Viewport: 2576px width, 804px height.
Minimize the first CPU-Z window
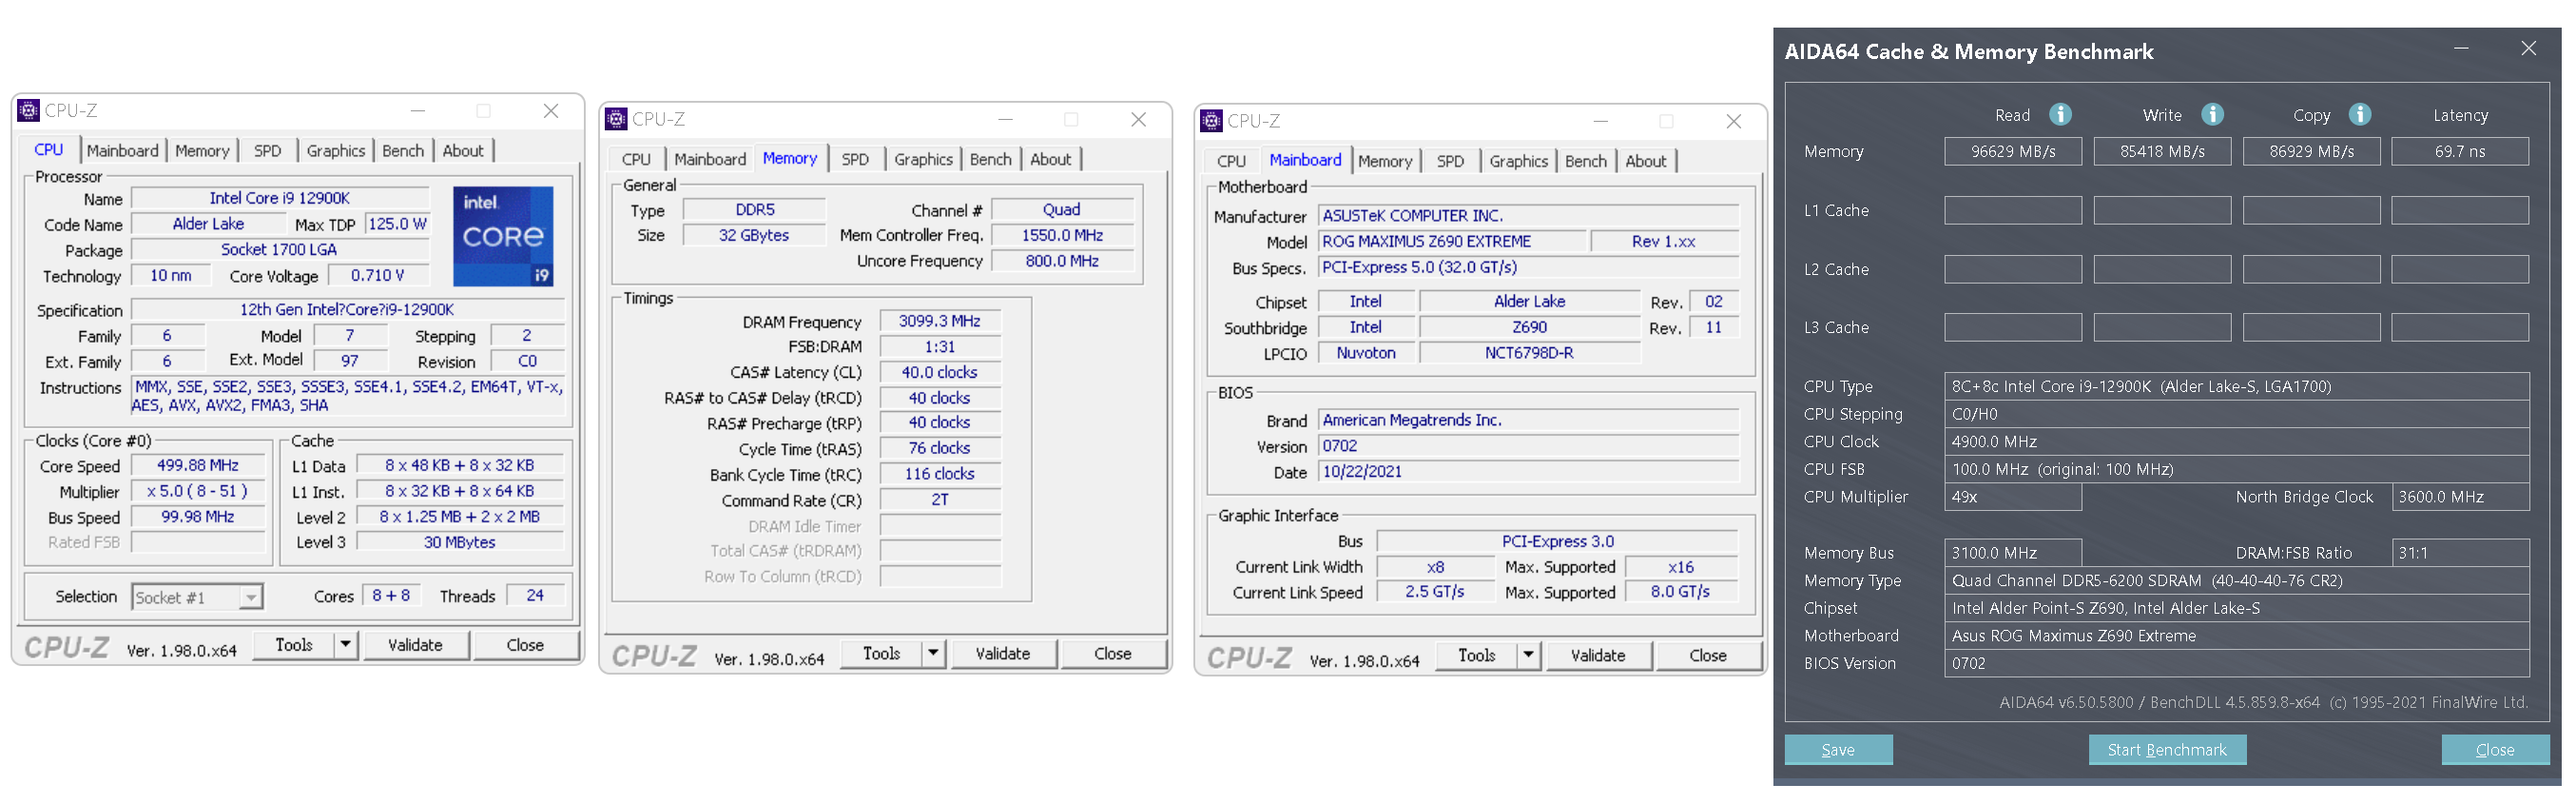tap(418, 111)
